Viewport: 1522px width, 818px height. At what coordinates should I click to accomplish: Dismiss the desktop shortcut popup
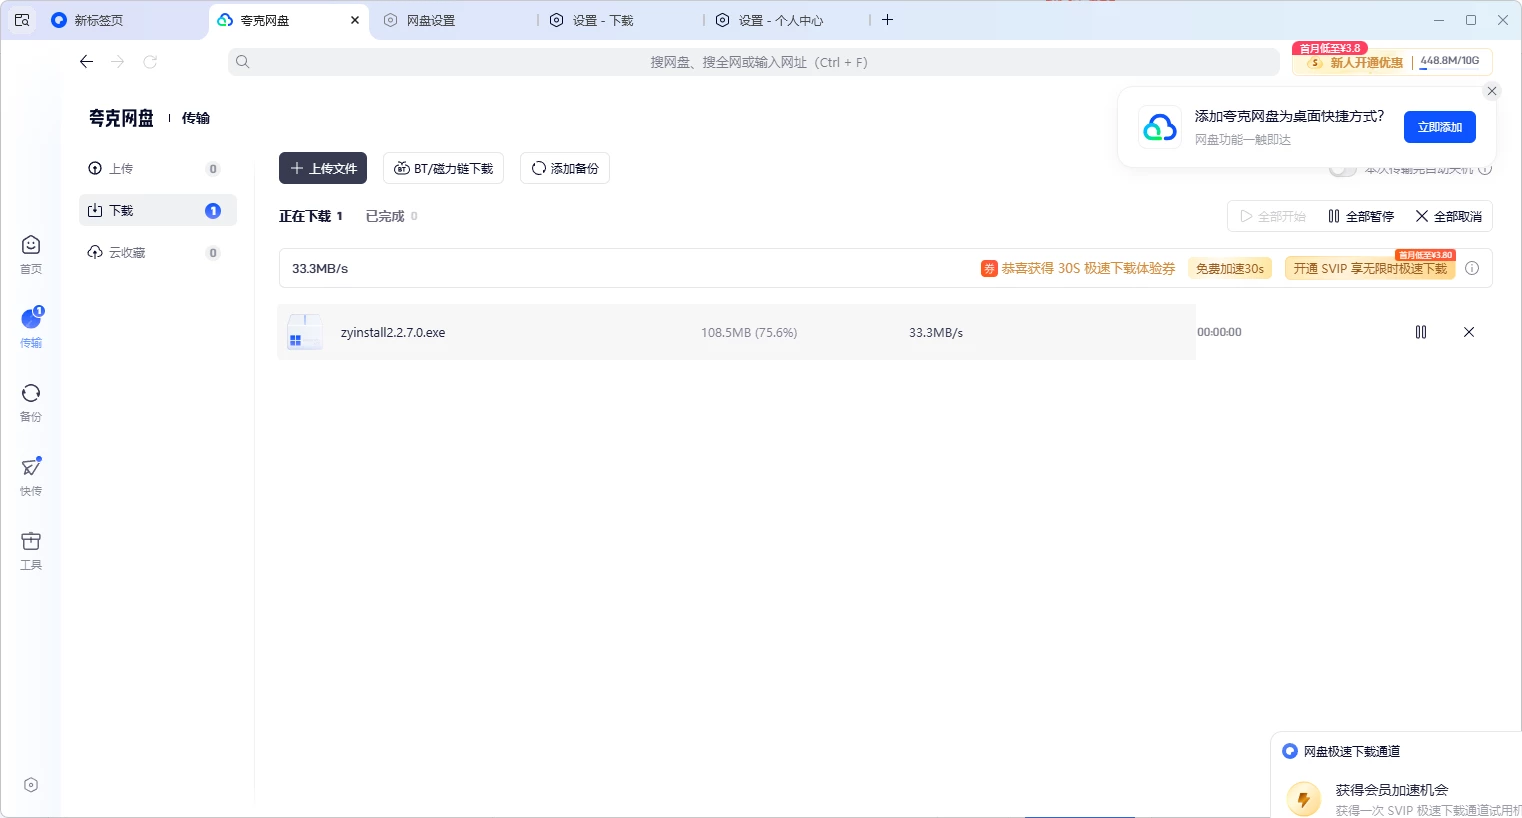(x=1491, y=91)
